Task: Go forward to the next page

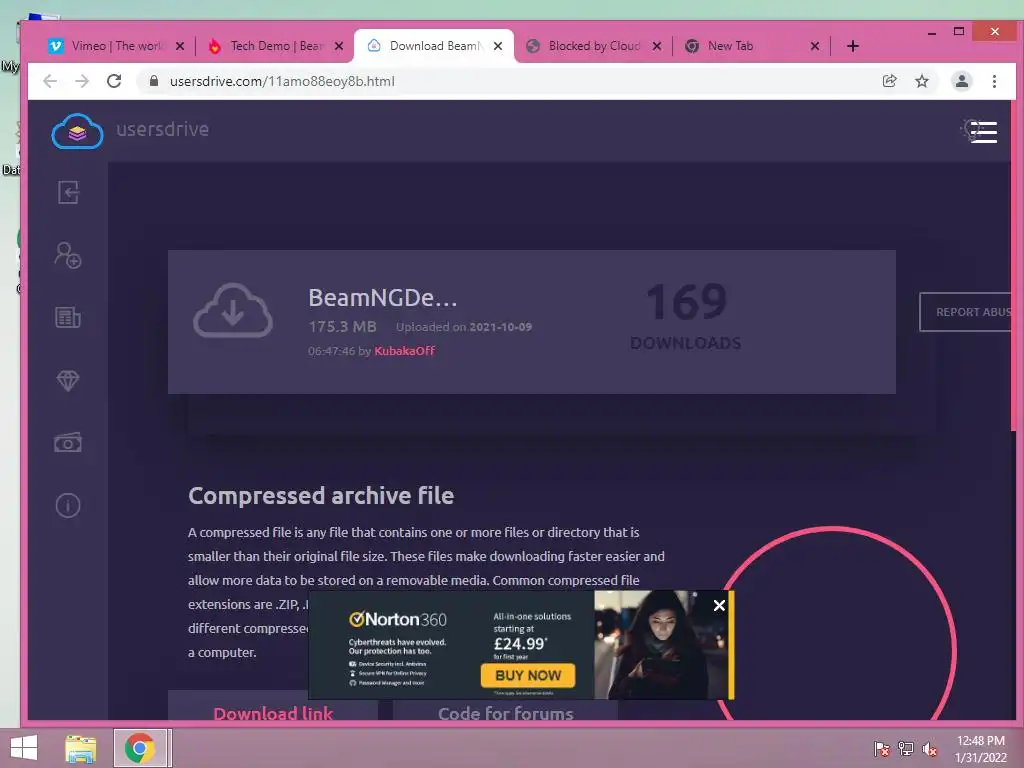Action: click(x=82, y=81)
